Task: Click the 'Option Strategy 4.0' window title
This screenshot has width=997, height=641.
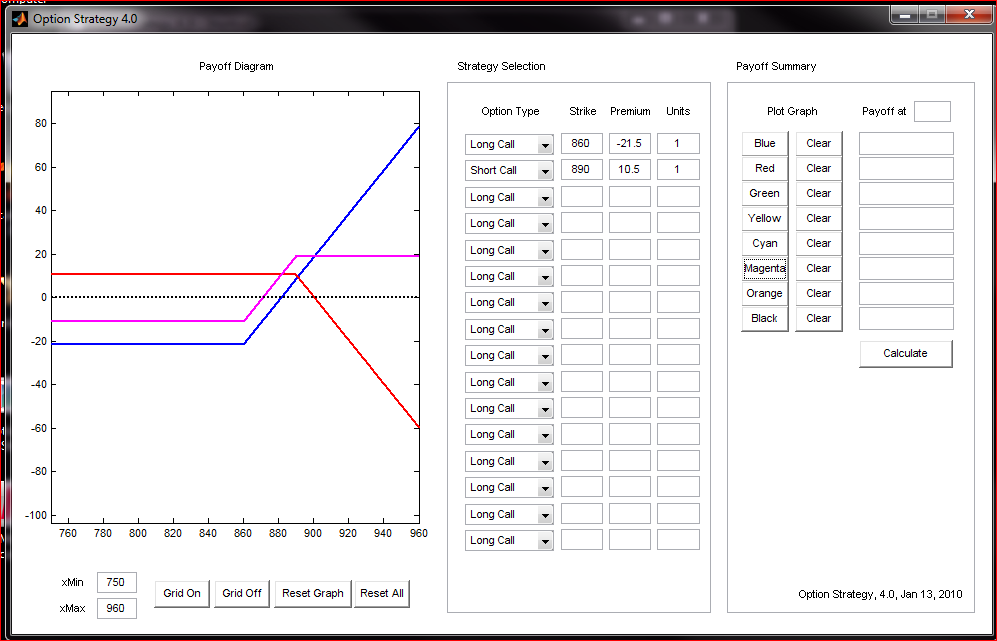Action: (85, 19)
